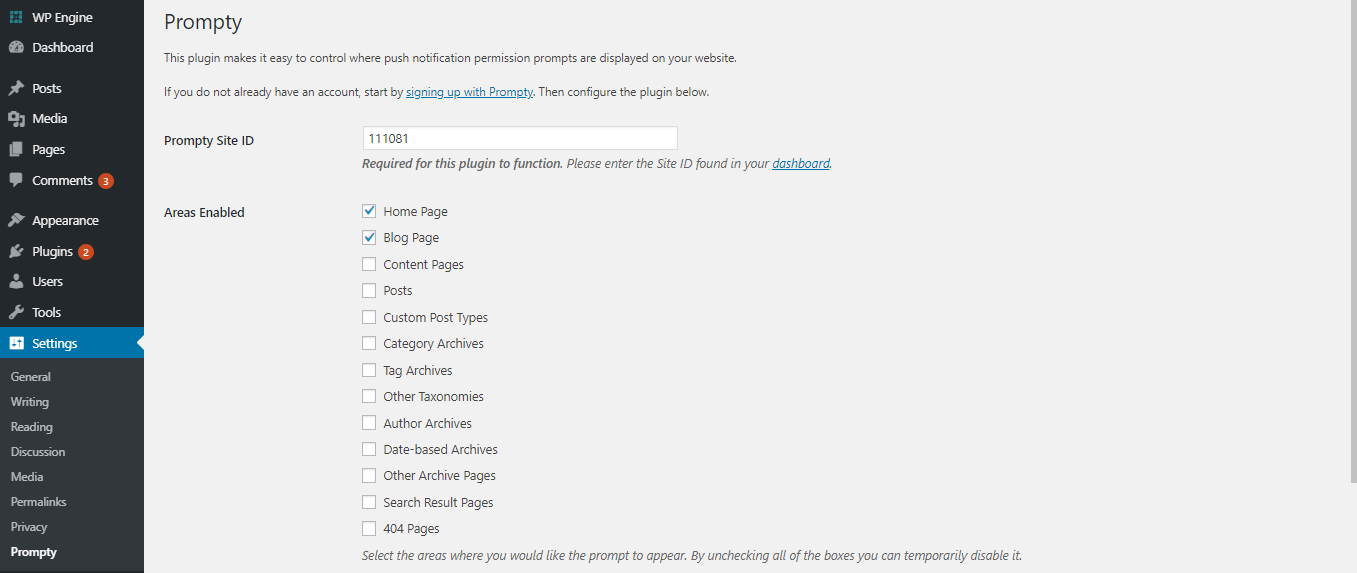Open Media settings submenu entry
The width and height of the screenshot is (1357, 573).
(x=27, y=477)
